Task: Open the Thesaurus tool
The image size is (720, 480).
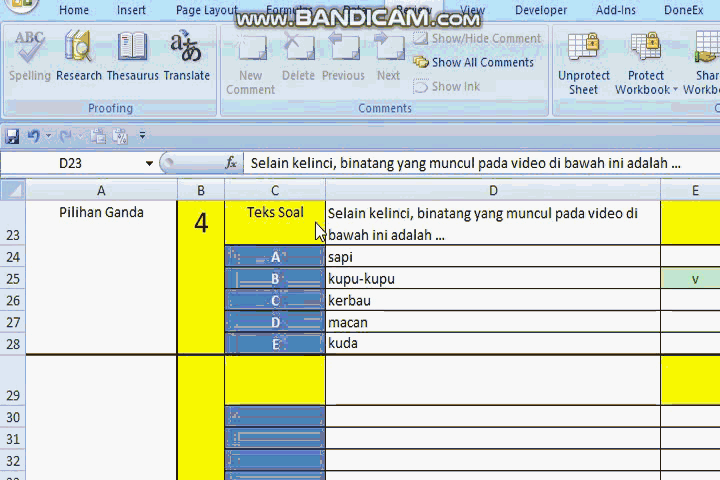Action: [x=132, y=56]
